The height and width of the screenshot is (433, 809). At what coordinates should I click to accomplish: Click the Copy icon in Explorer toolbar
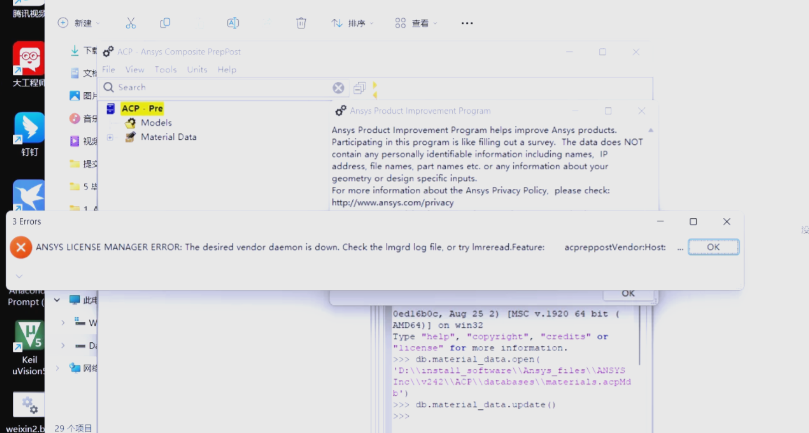165,23
